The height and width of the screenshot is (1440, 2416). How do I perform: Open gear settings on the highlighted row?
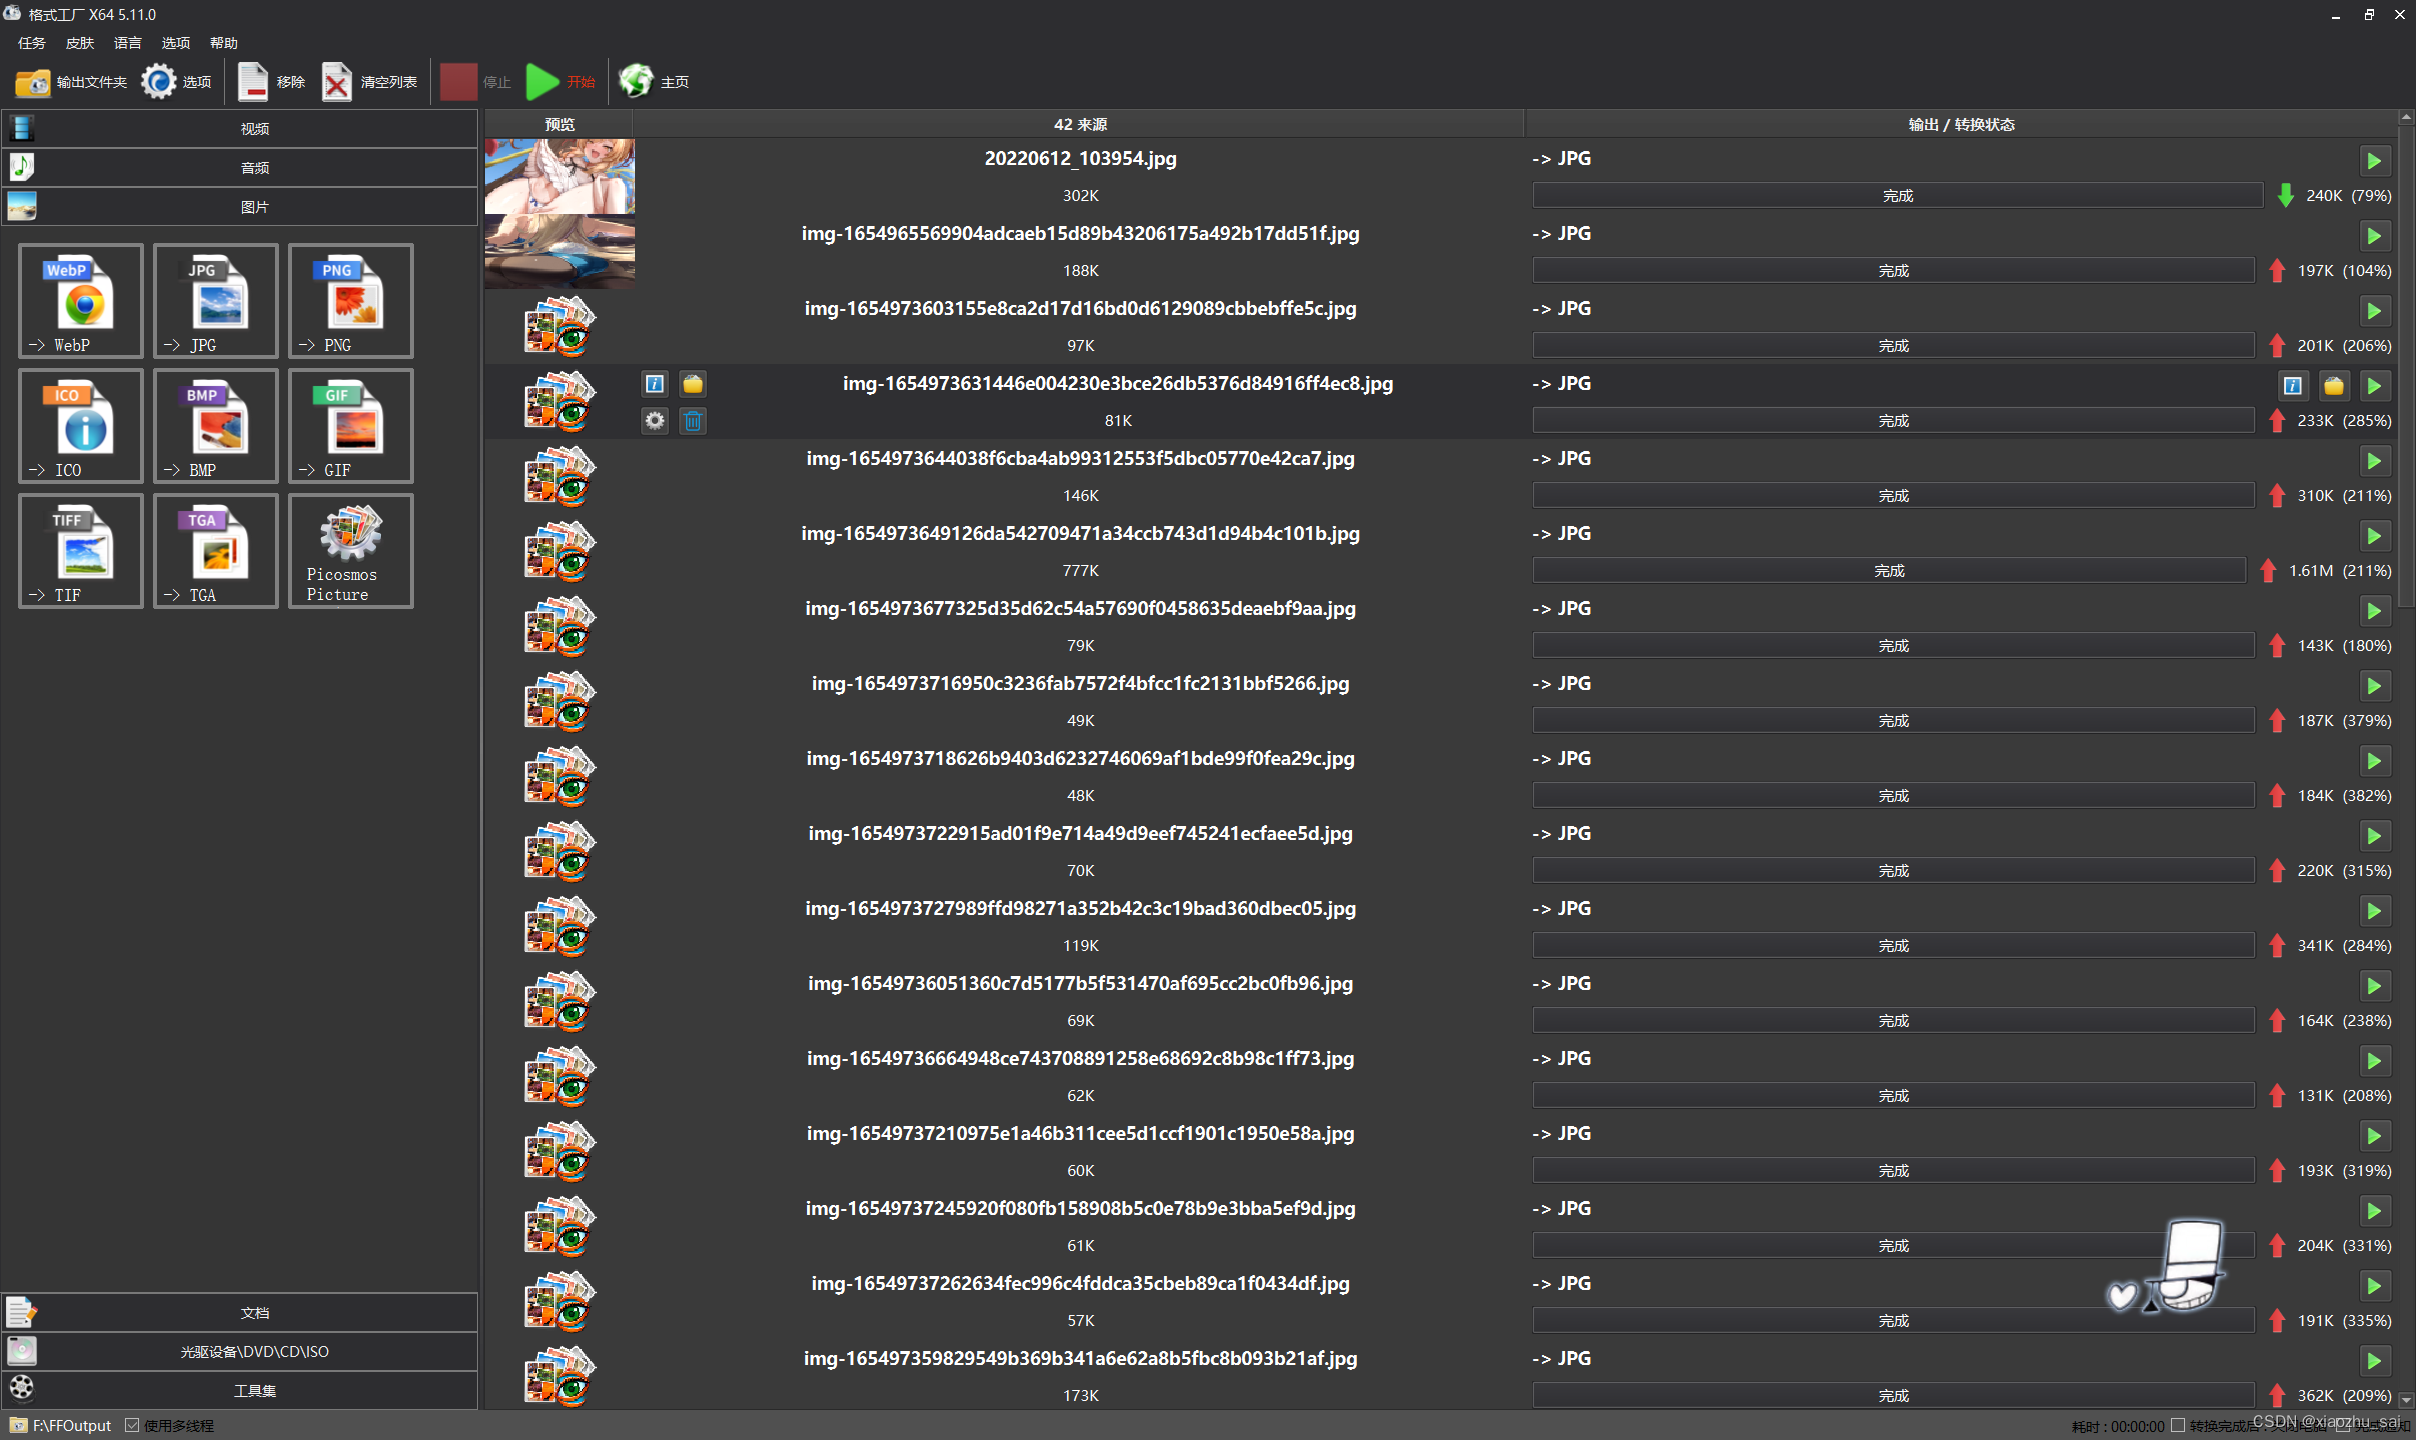(x=654, y=421)
